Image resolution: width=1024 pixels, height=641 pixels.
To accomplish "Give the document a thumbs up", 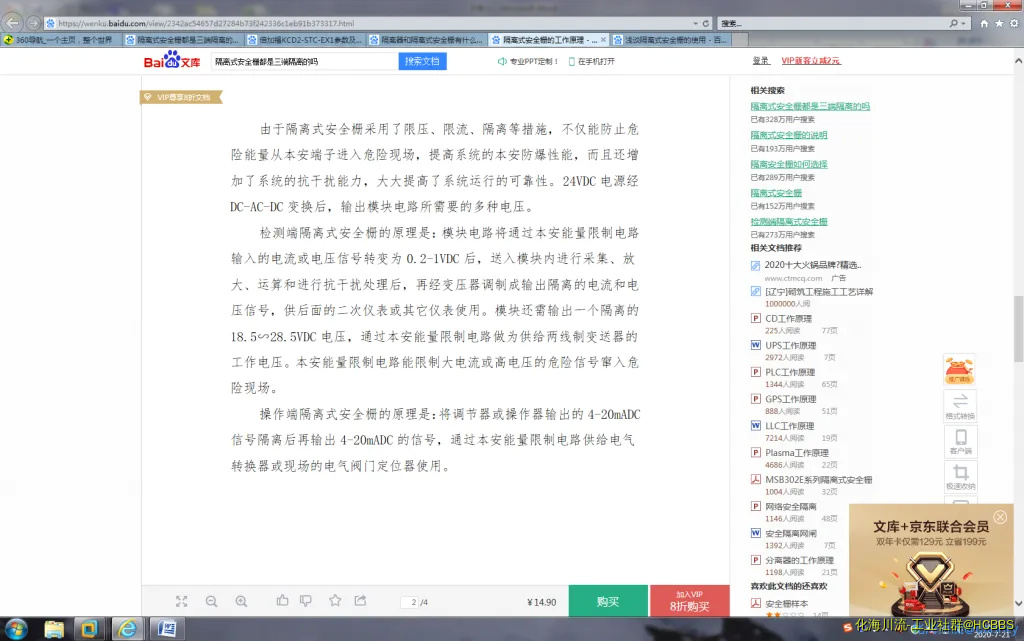I will tap(282, 601).
